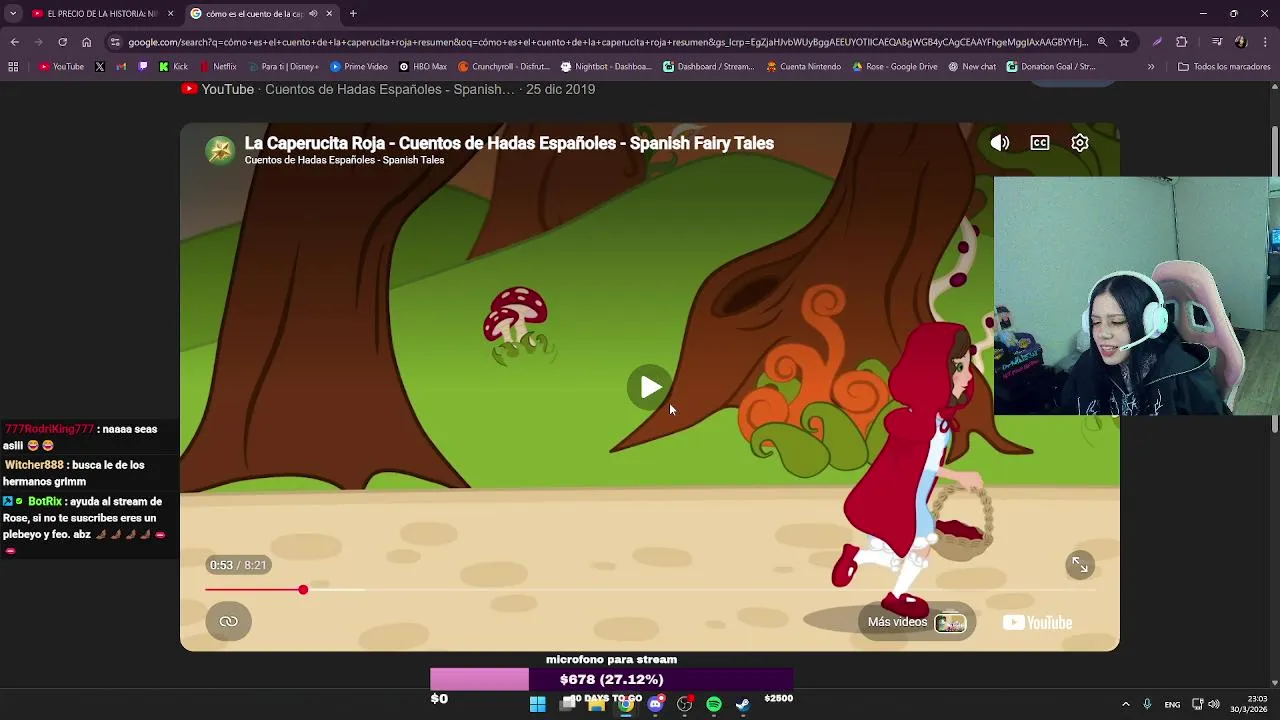Image resolution: width=1280 pixels, height=720 pixels.
Task: Bookmark this page with the star
Action: [1124, 42]
